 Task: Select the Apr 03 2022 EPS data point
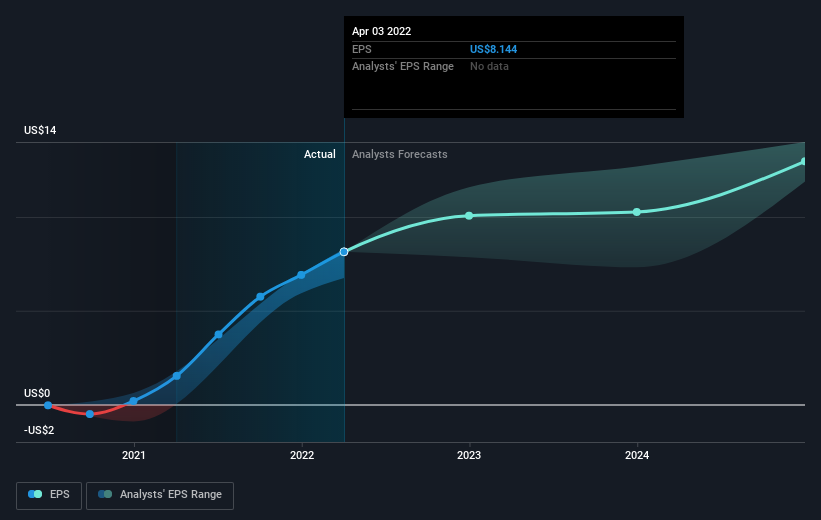click(343, 252)
